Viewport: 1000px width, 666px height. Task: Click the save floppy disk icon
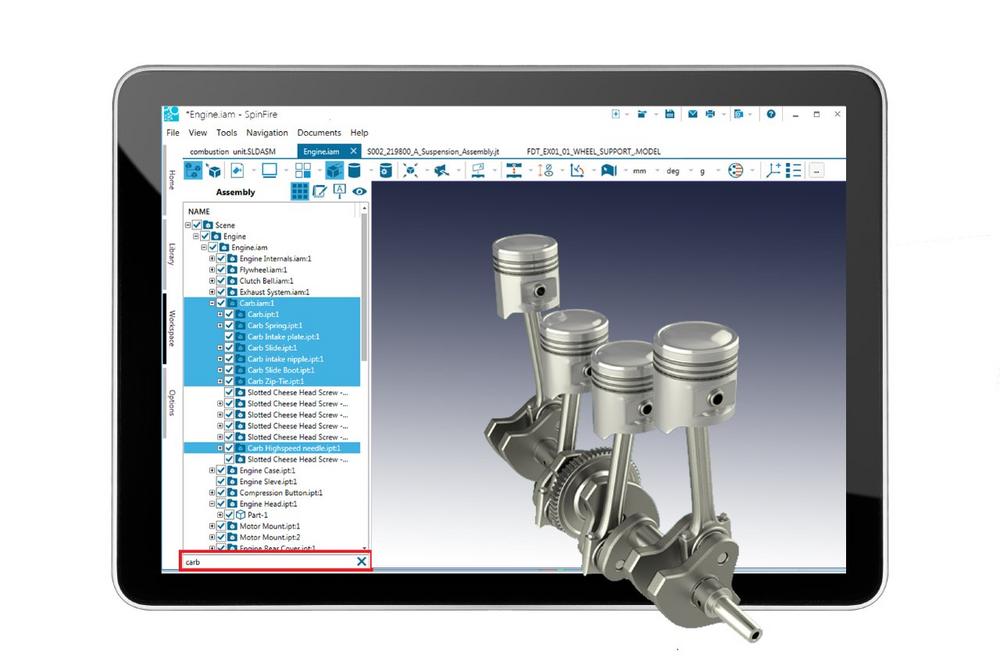[x=670, y=114]
